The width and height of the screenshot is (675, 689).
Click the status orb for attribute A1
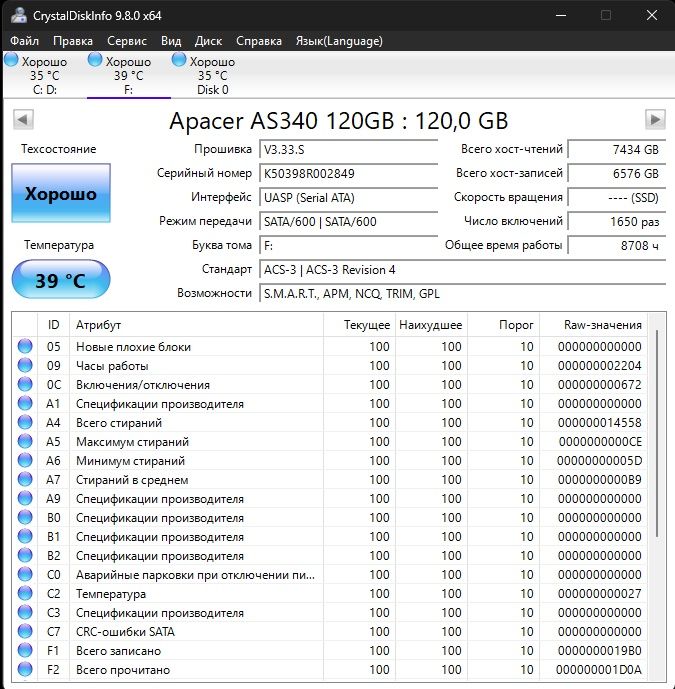[25, 403]
